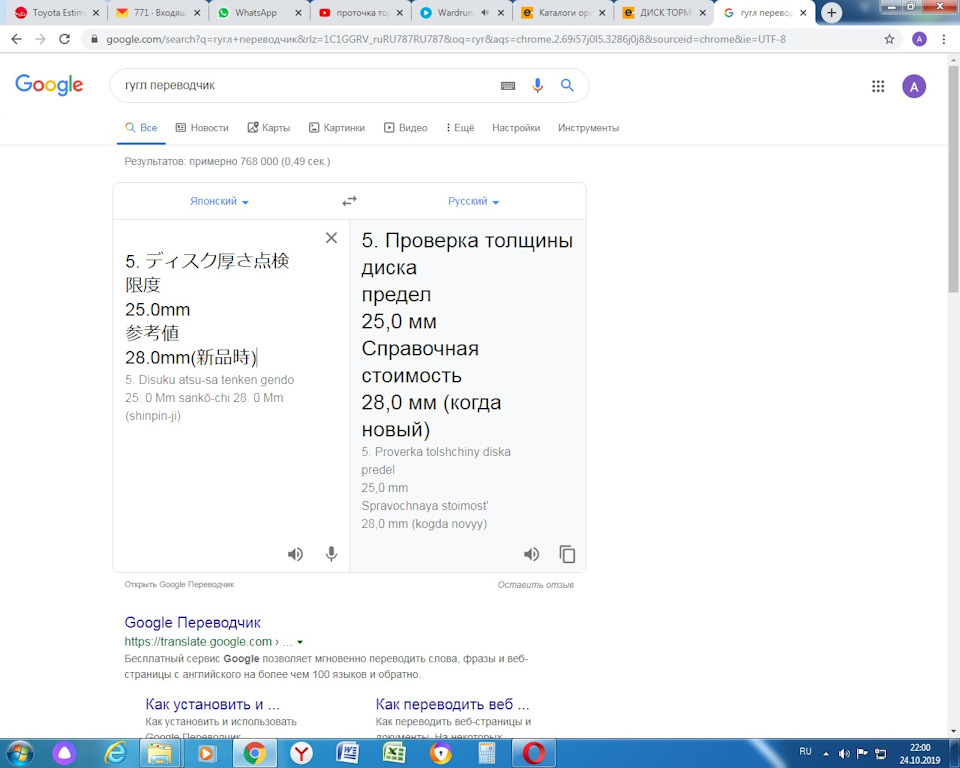This screenshot has height=768, width=960.
Task: Expand the Ещё search menu
Action: click(x=460, y=127)
